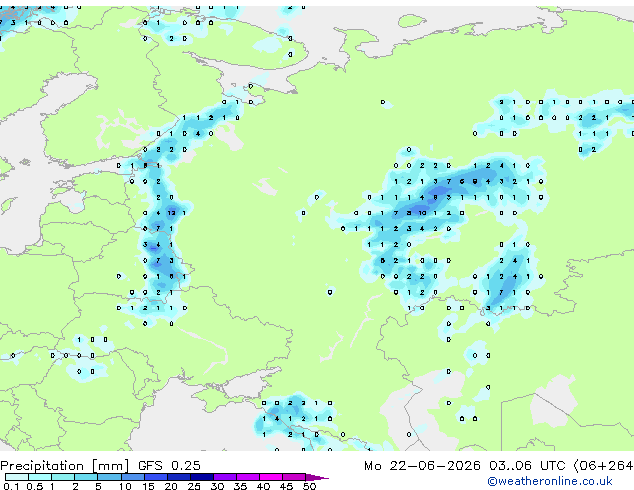The image size is (634, 490).
Task: Choose the magenta swatch between 40 and 45
Action: [x=271, y=477]
